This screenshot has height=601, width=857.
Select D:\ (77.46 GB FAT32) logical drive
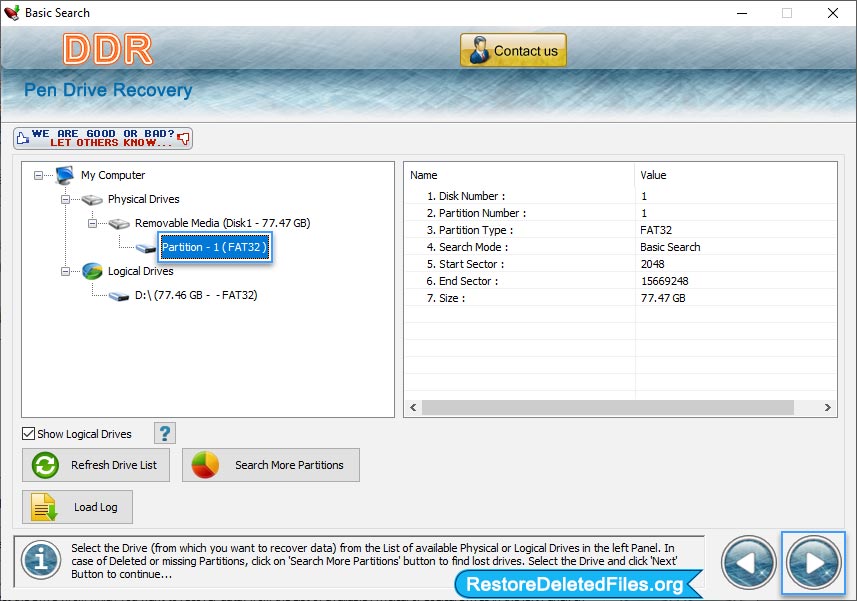(x=196, y=295)
